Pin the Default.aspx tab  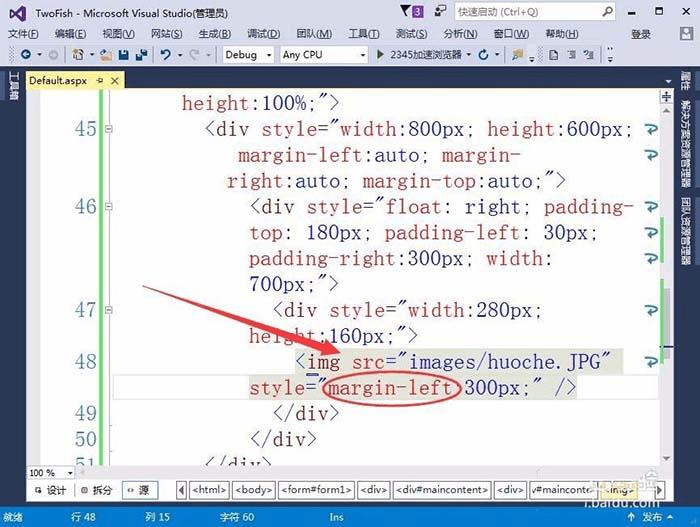pyautogui.click(x=100, y=80)
